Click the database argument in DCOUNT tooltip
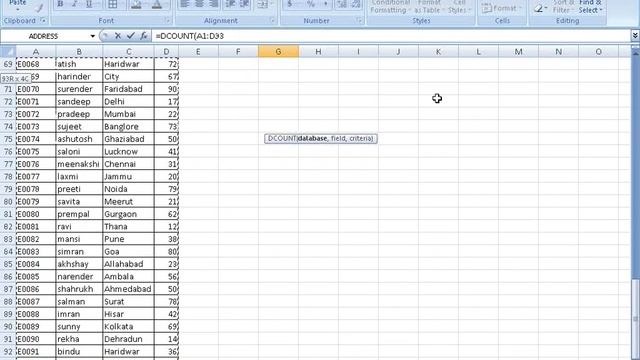The width and height of the screenshot is (640, 360). (x=312, y=138)
